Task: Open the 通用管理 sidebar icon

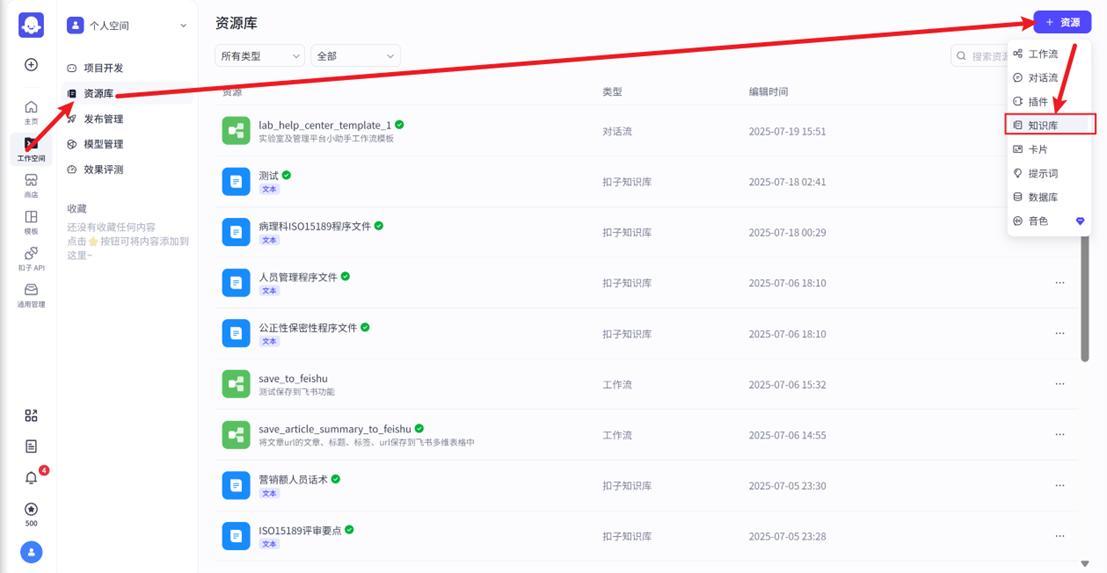Action: (31, 294)
